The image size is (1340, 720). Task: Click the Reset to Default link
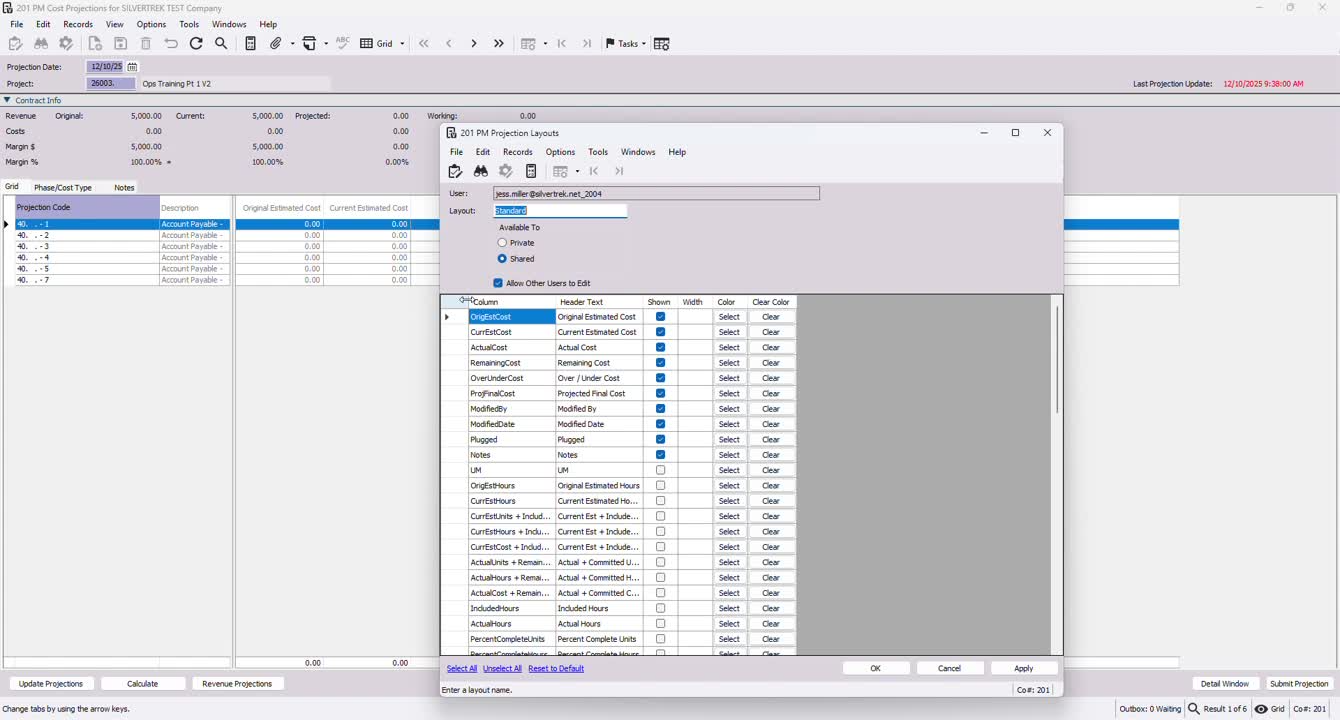pos(556,668)
